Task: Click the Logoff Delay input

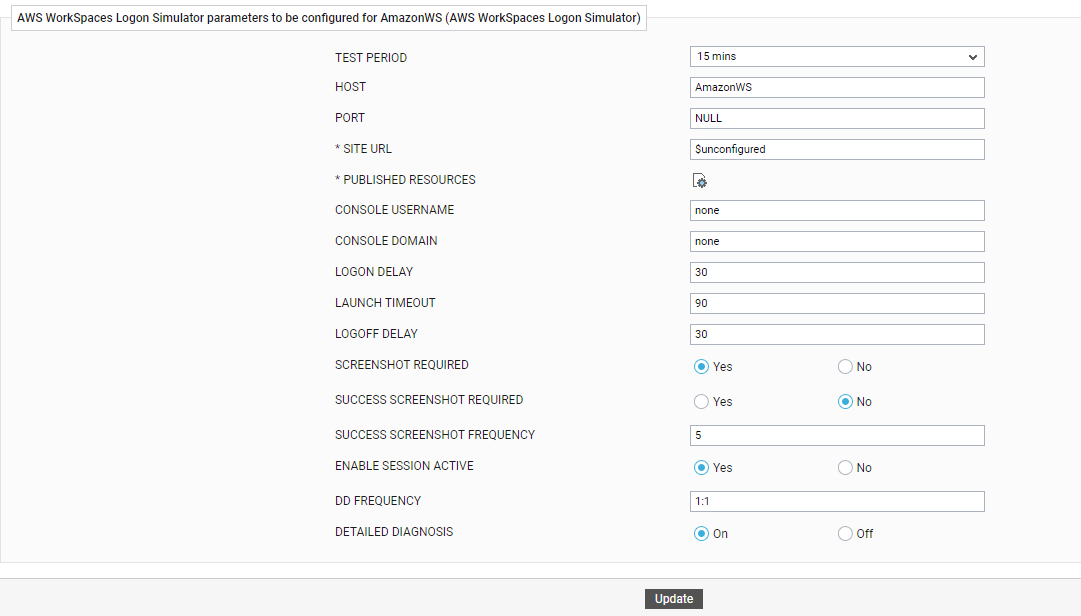Action: (837, 335)
